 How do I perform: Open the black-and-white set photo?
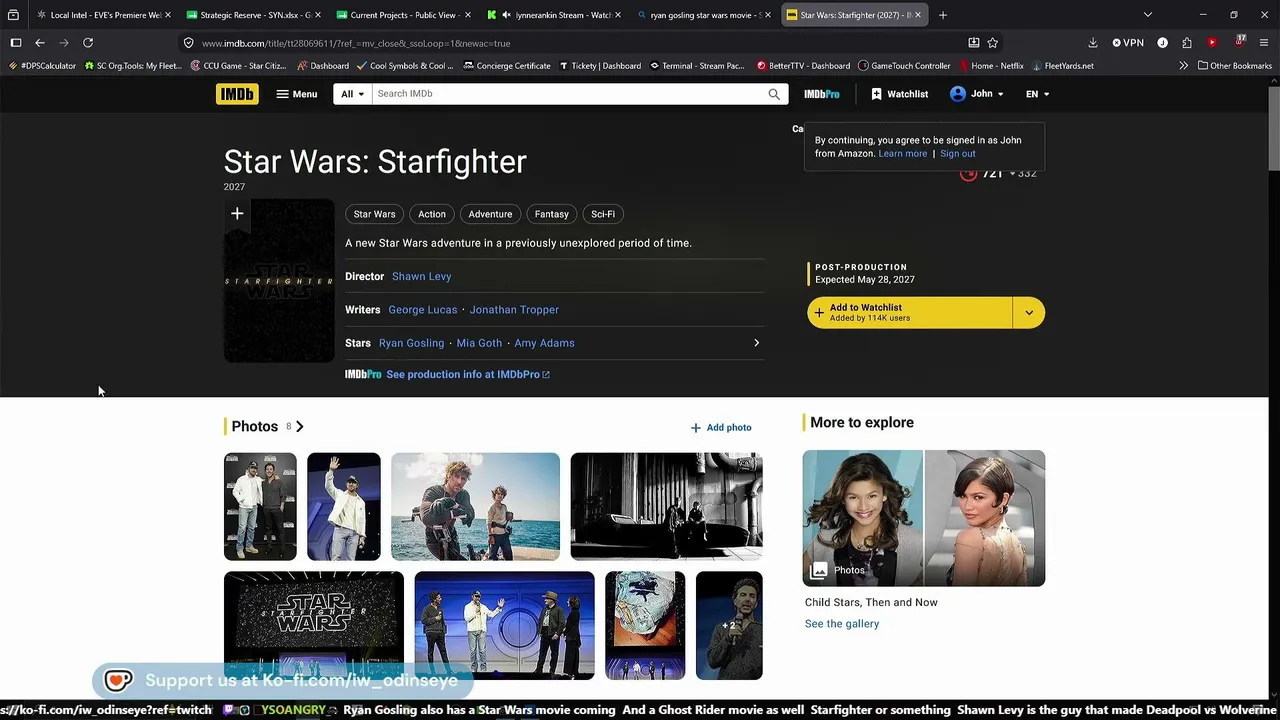(666, 506)
